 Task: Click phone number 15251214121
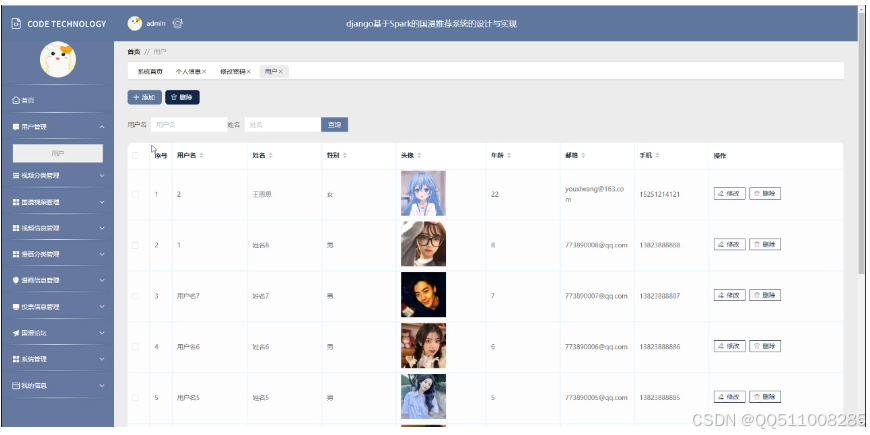pyautogui.click(x=660, y=195)
